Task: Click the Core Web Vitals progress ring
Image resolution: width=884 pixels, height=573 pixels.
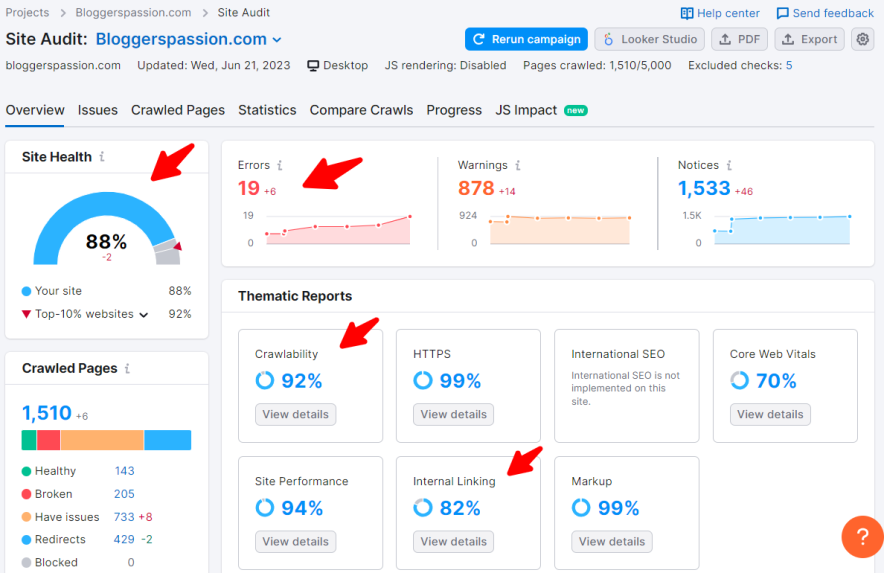Action: [x=740, y=381]
